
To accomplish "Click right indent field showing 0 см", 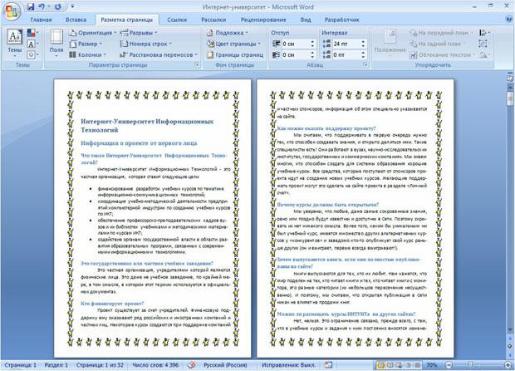I will point(295,55).
